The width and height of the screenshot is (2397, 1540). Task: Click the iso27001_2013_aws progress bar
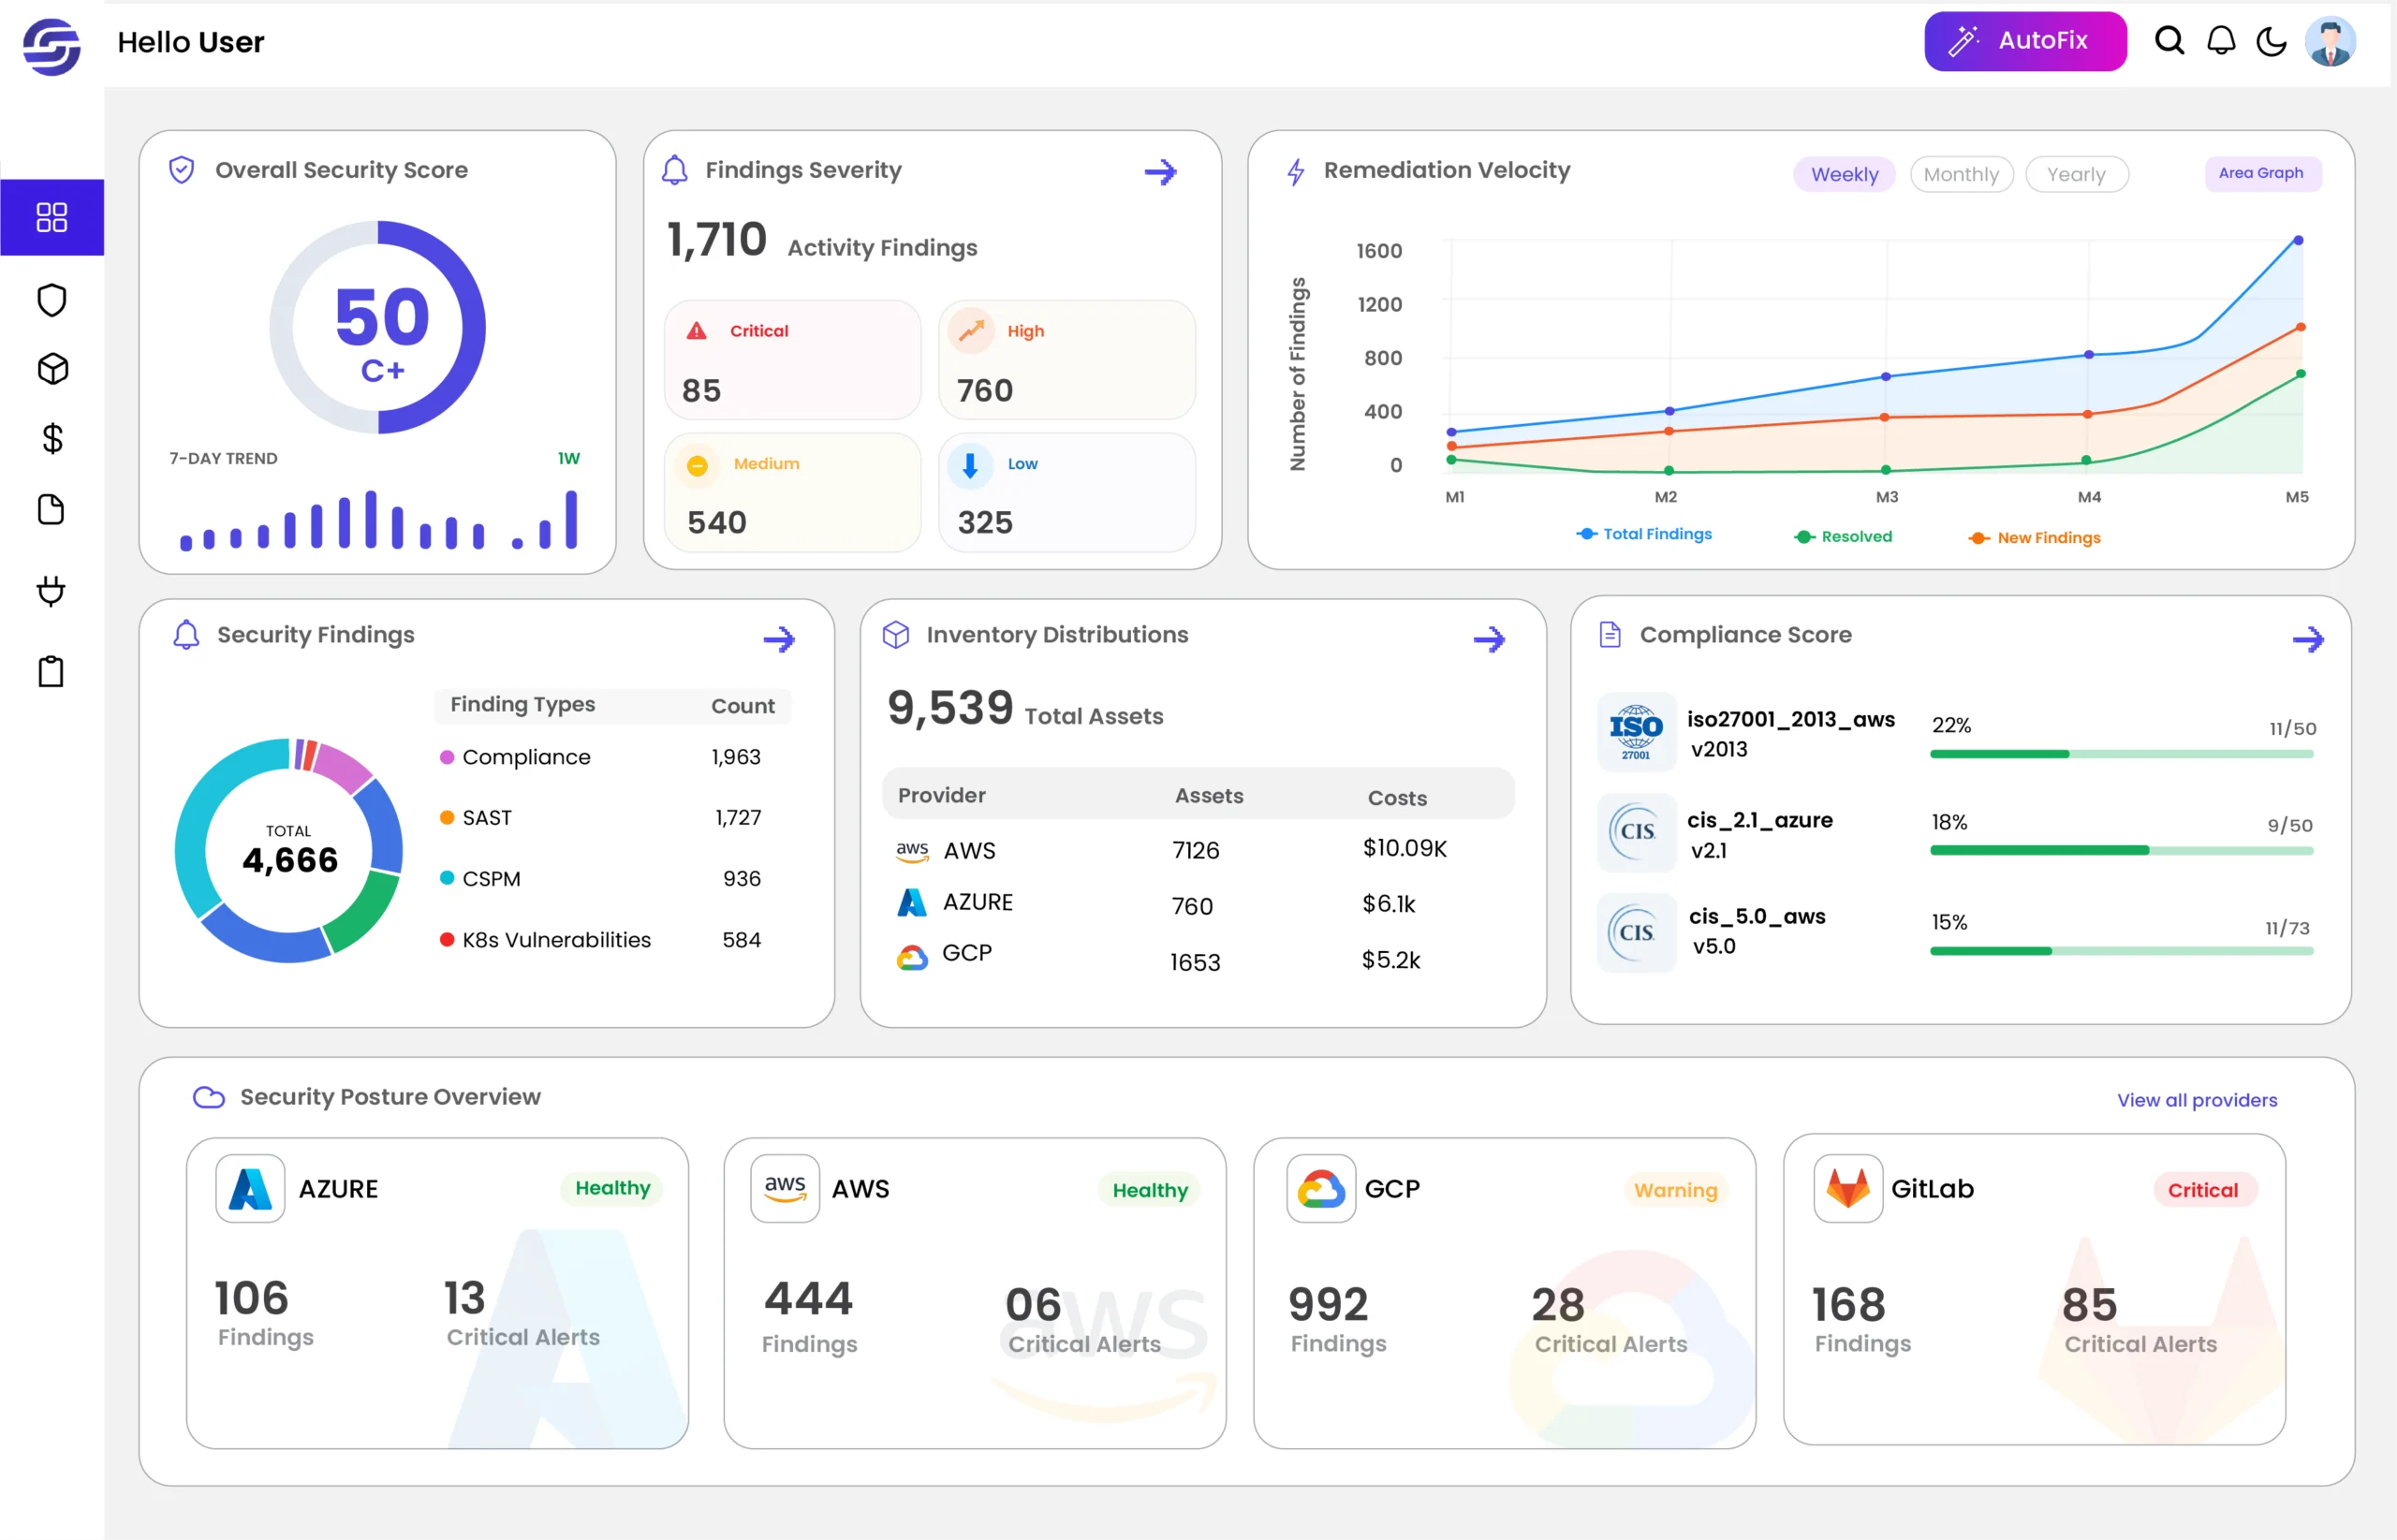(x=2121, y=754)
